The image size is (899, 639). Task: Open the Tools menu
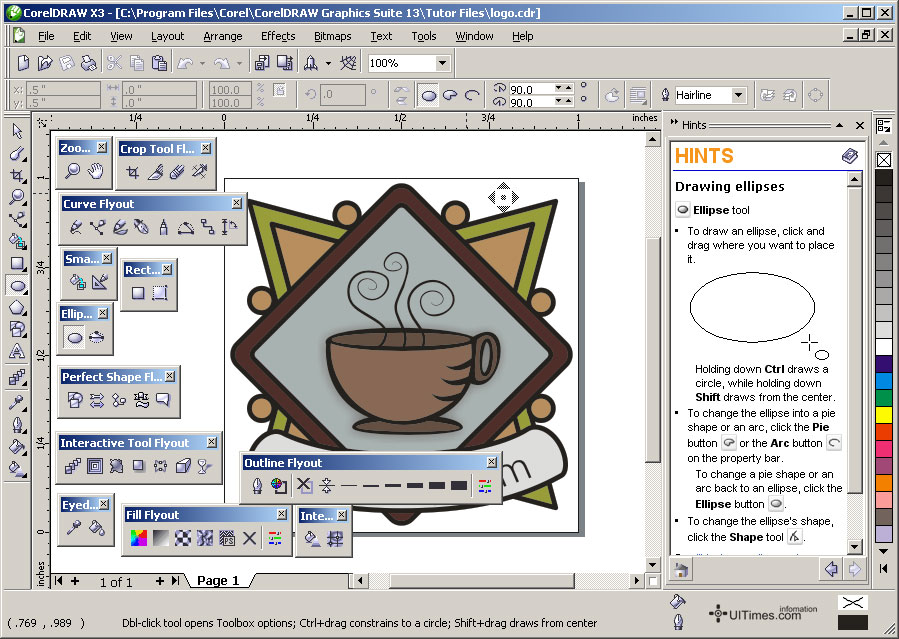point(424,36)
